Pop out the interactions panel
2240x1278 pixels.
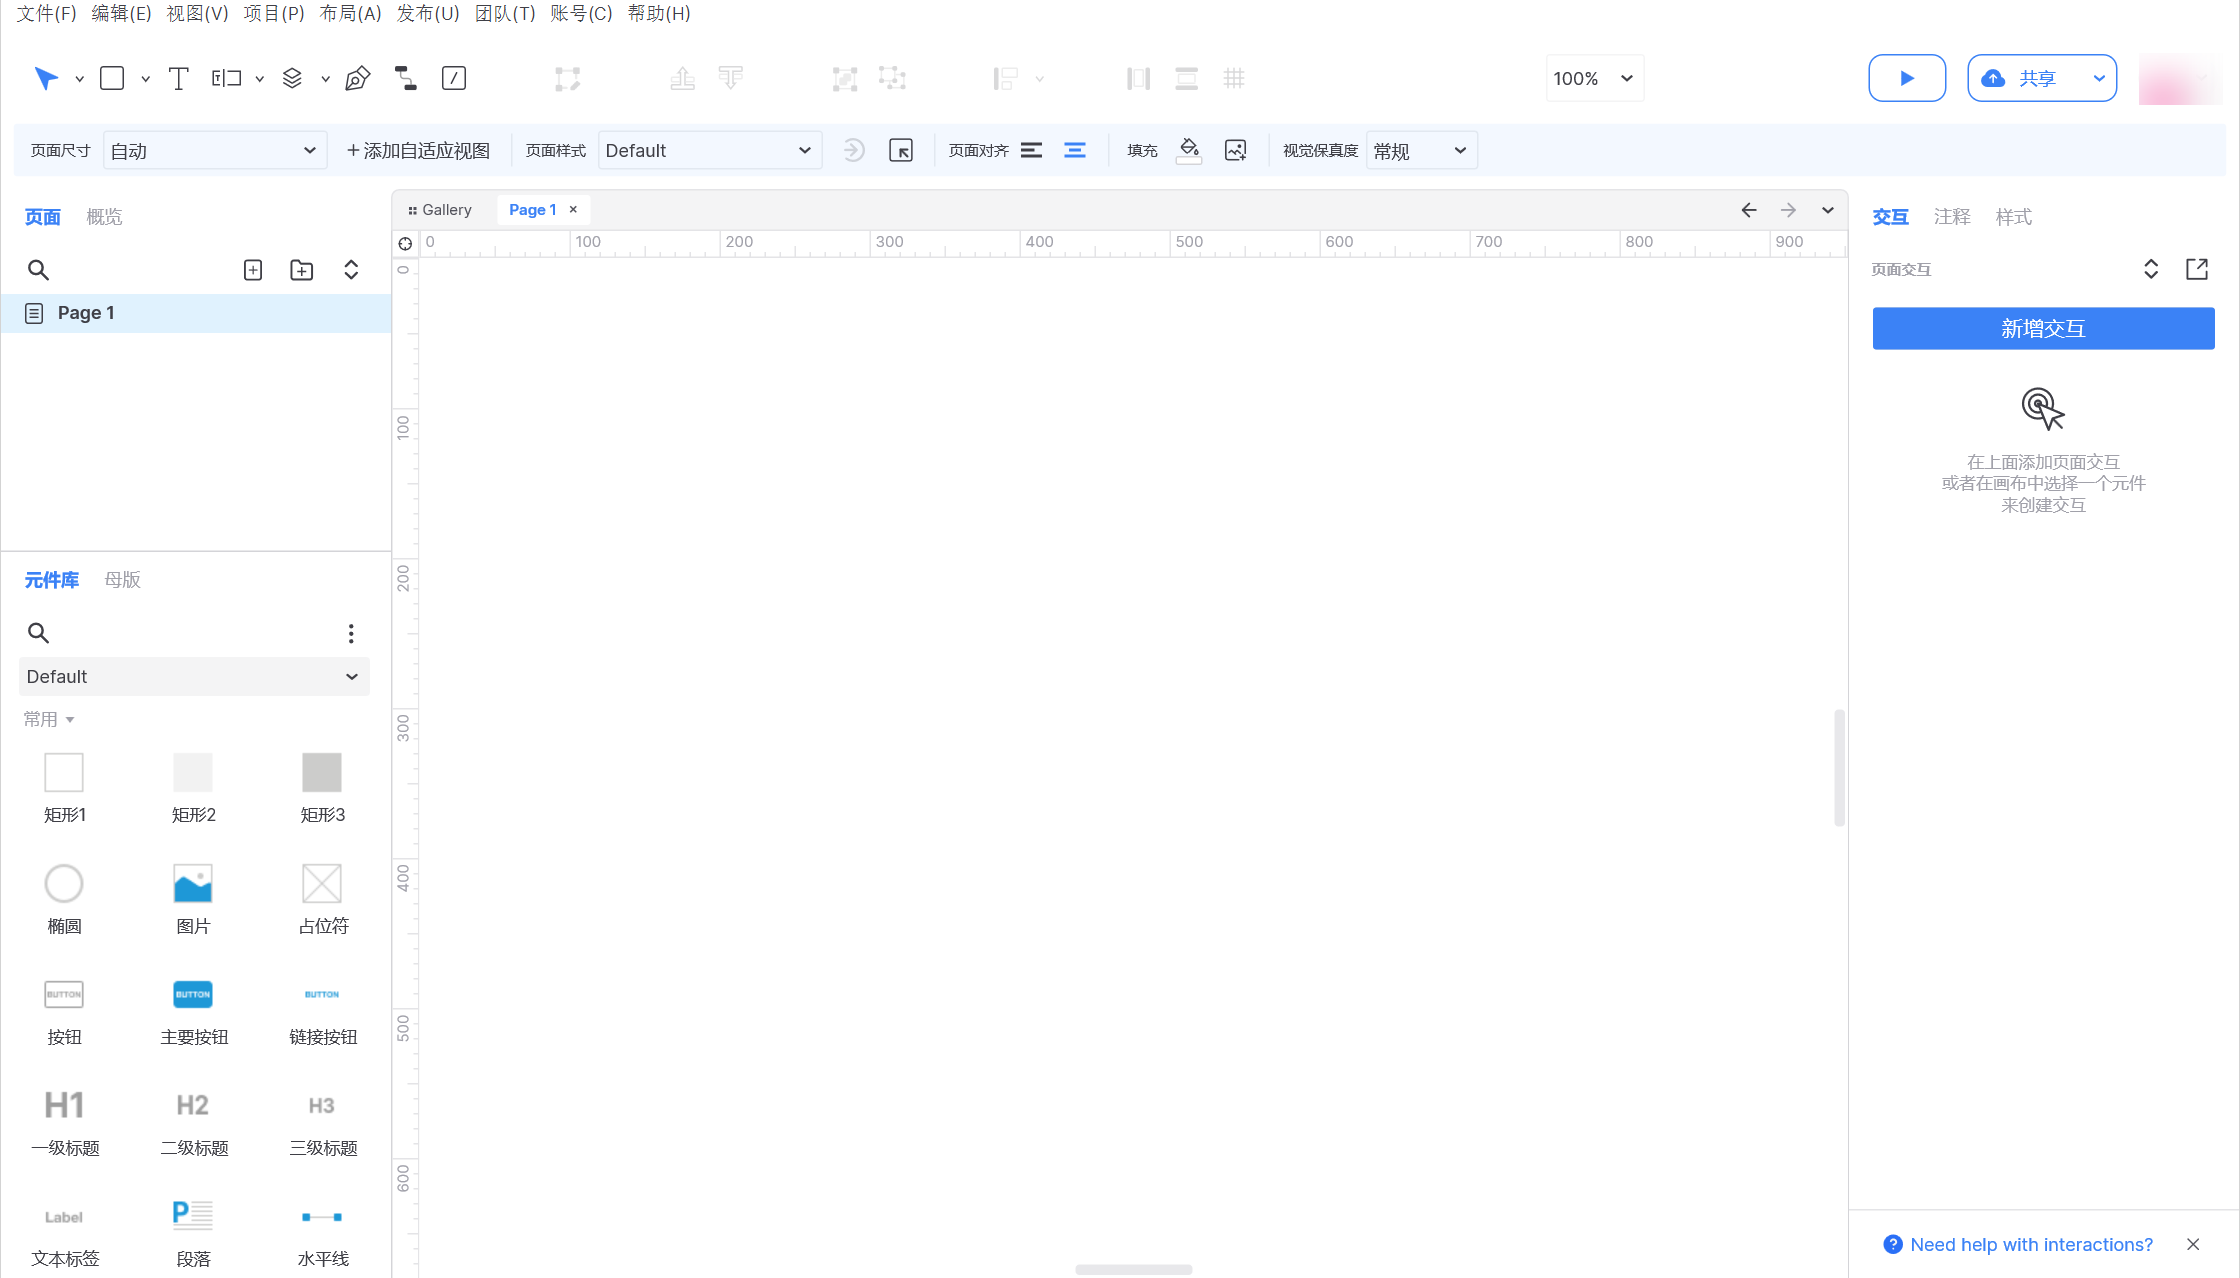(x=2197, y=269)
